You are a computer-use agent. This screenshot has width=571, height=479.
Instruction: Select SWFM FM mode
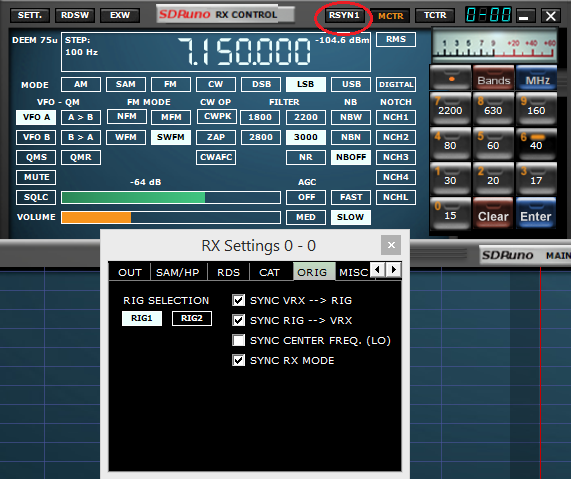pyautogui.click(x=171, y=137)
